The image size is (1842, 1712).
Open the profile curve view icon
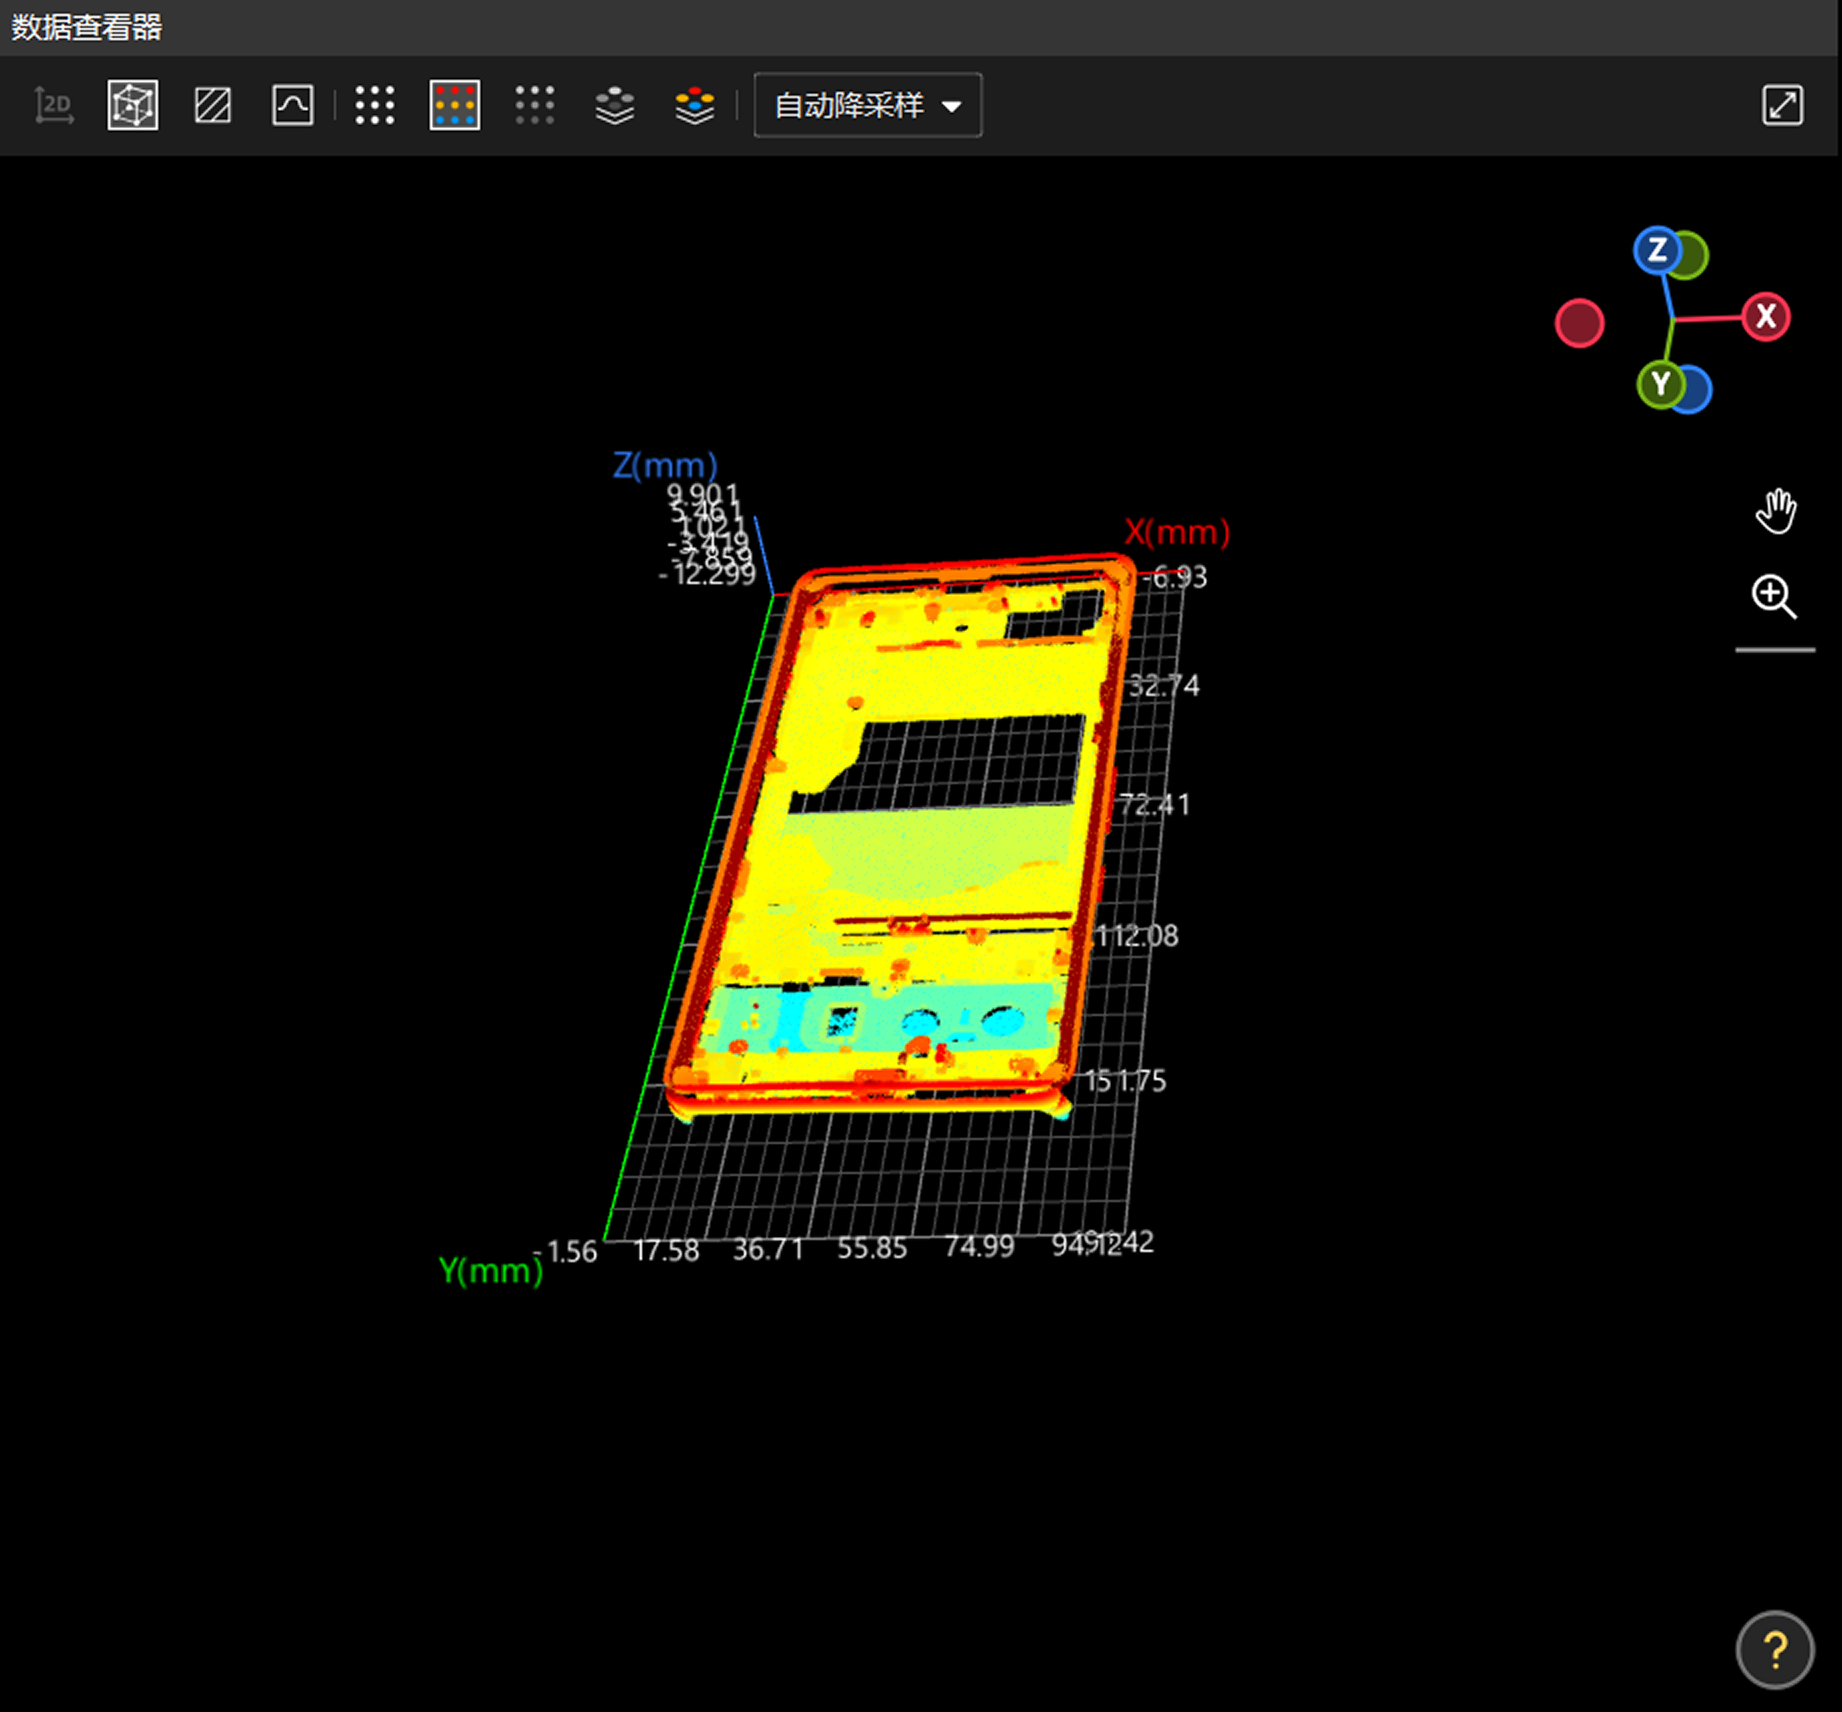coord(292,105)
